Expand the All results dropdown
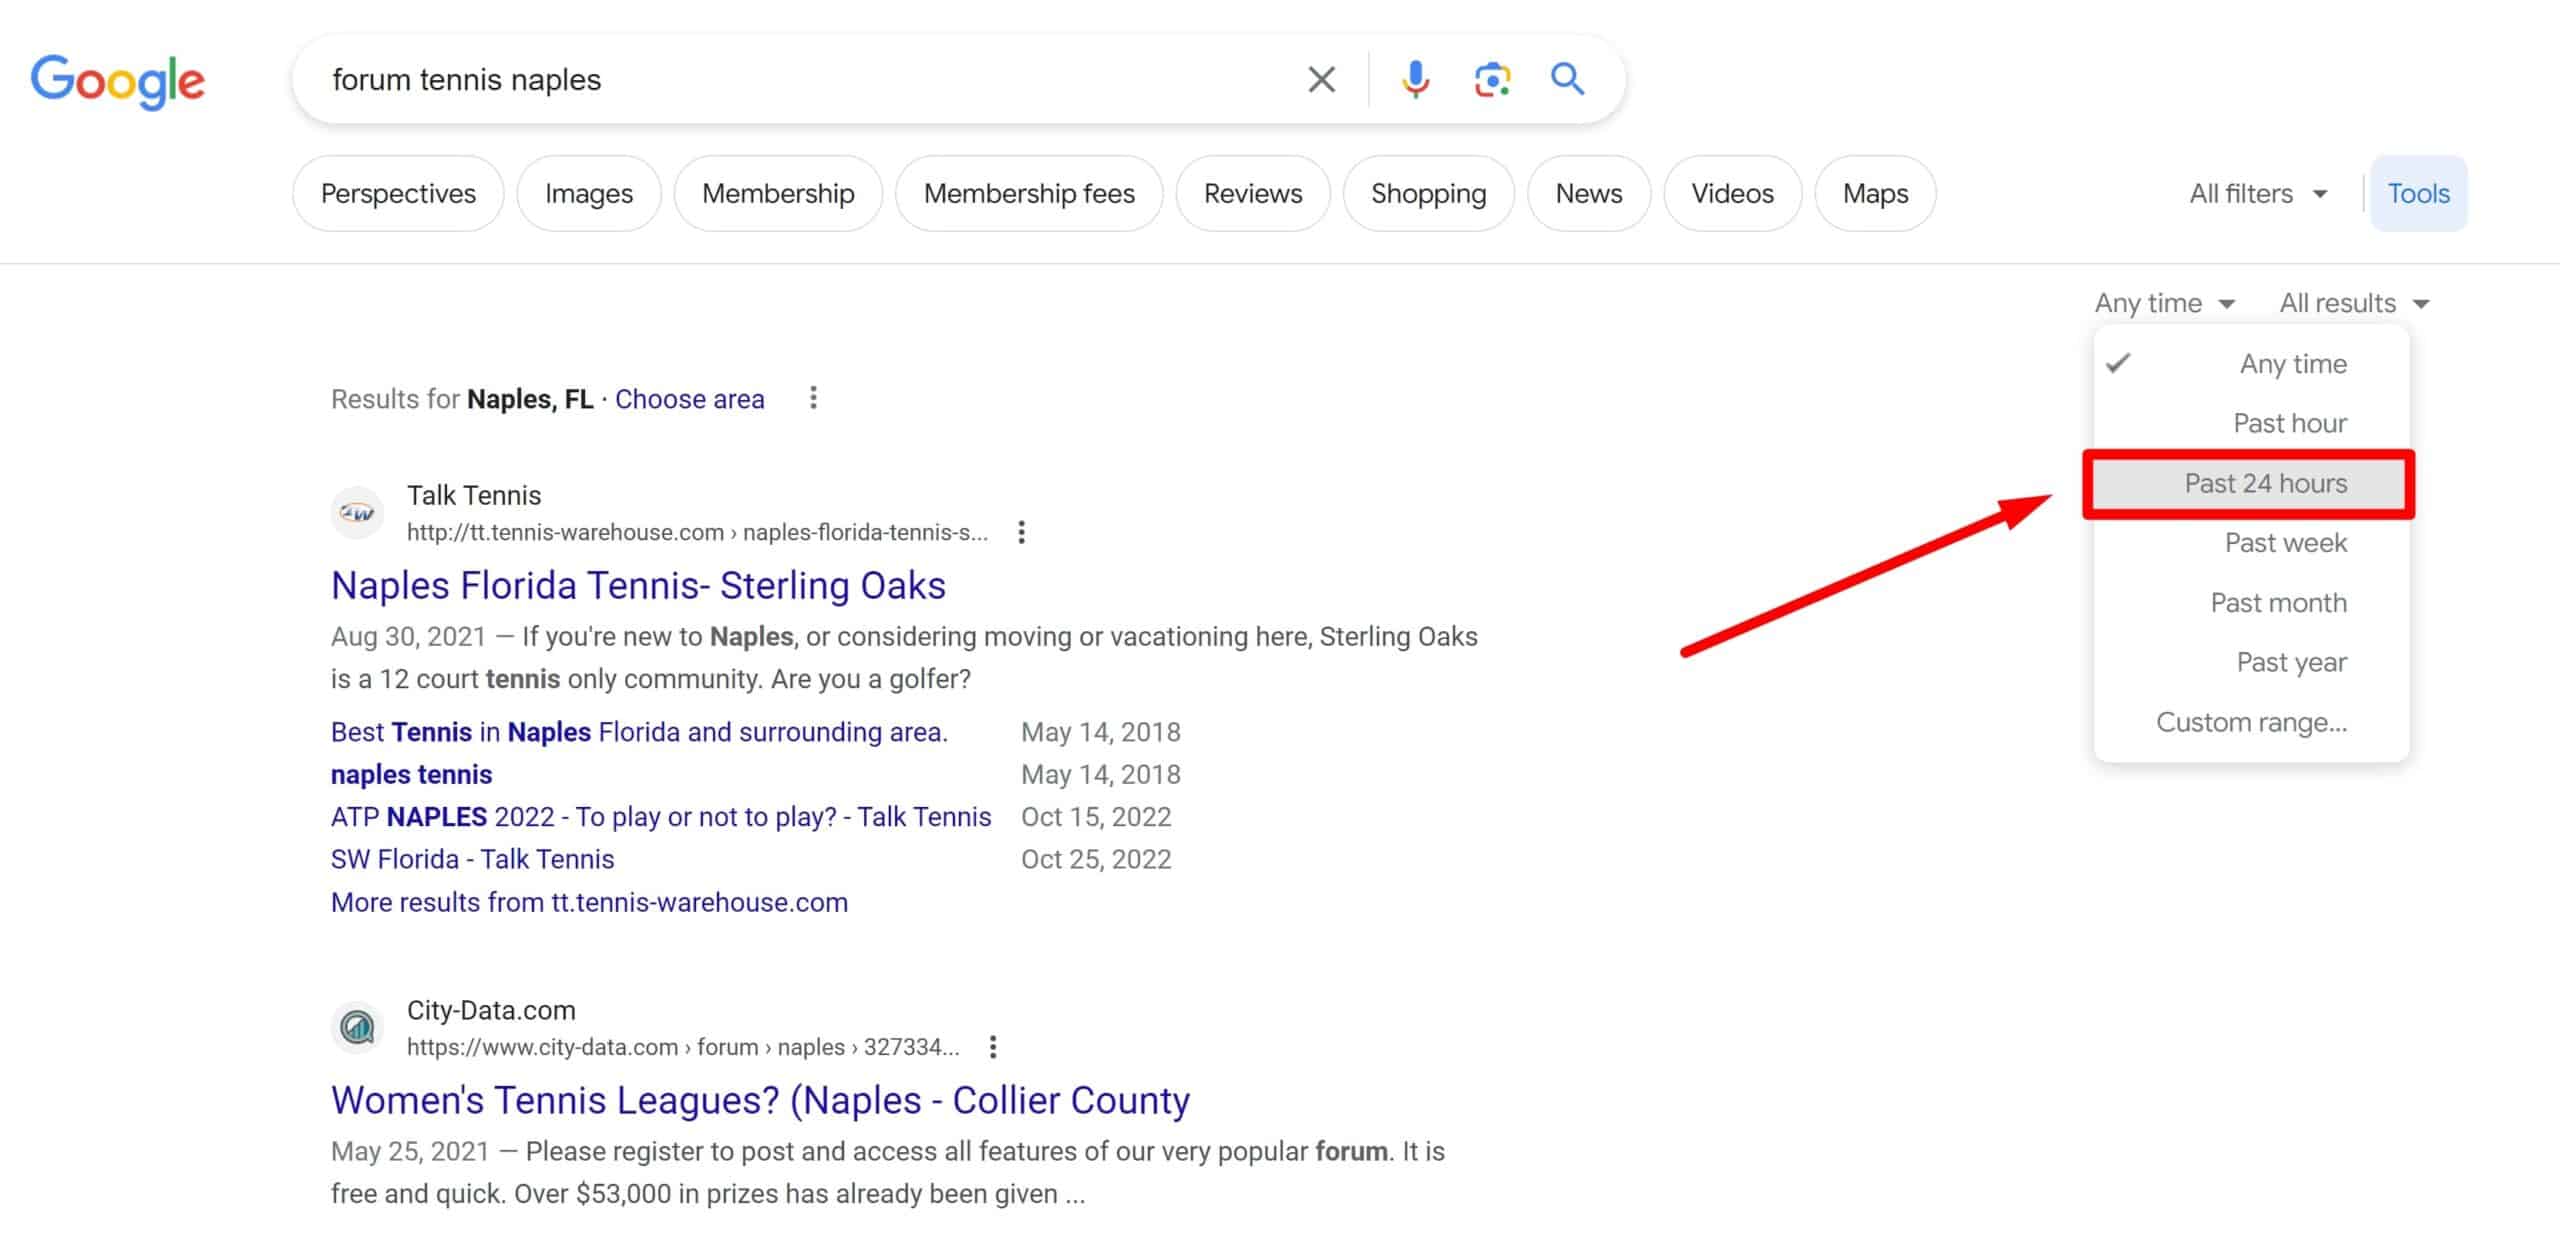 tap(2353, 303)
